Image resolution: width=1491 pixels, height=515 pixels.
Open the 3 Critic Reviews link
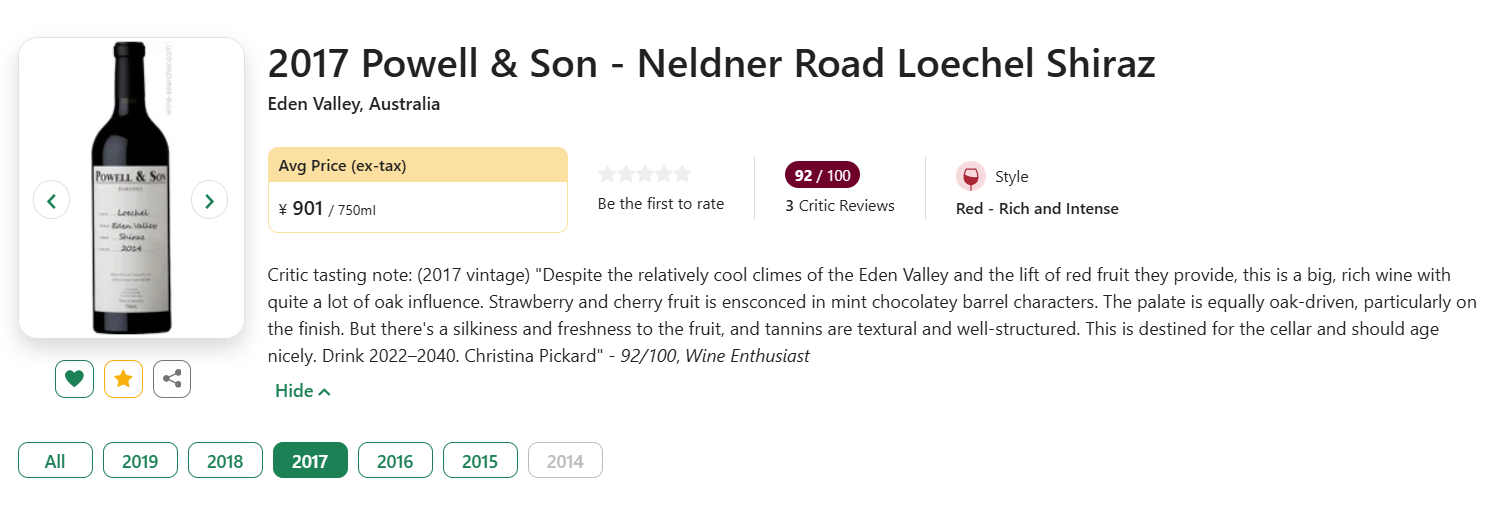[x=840, y=206]
